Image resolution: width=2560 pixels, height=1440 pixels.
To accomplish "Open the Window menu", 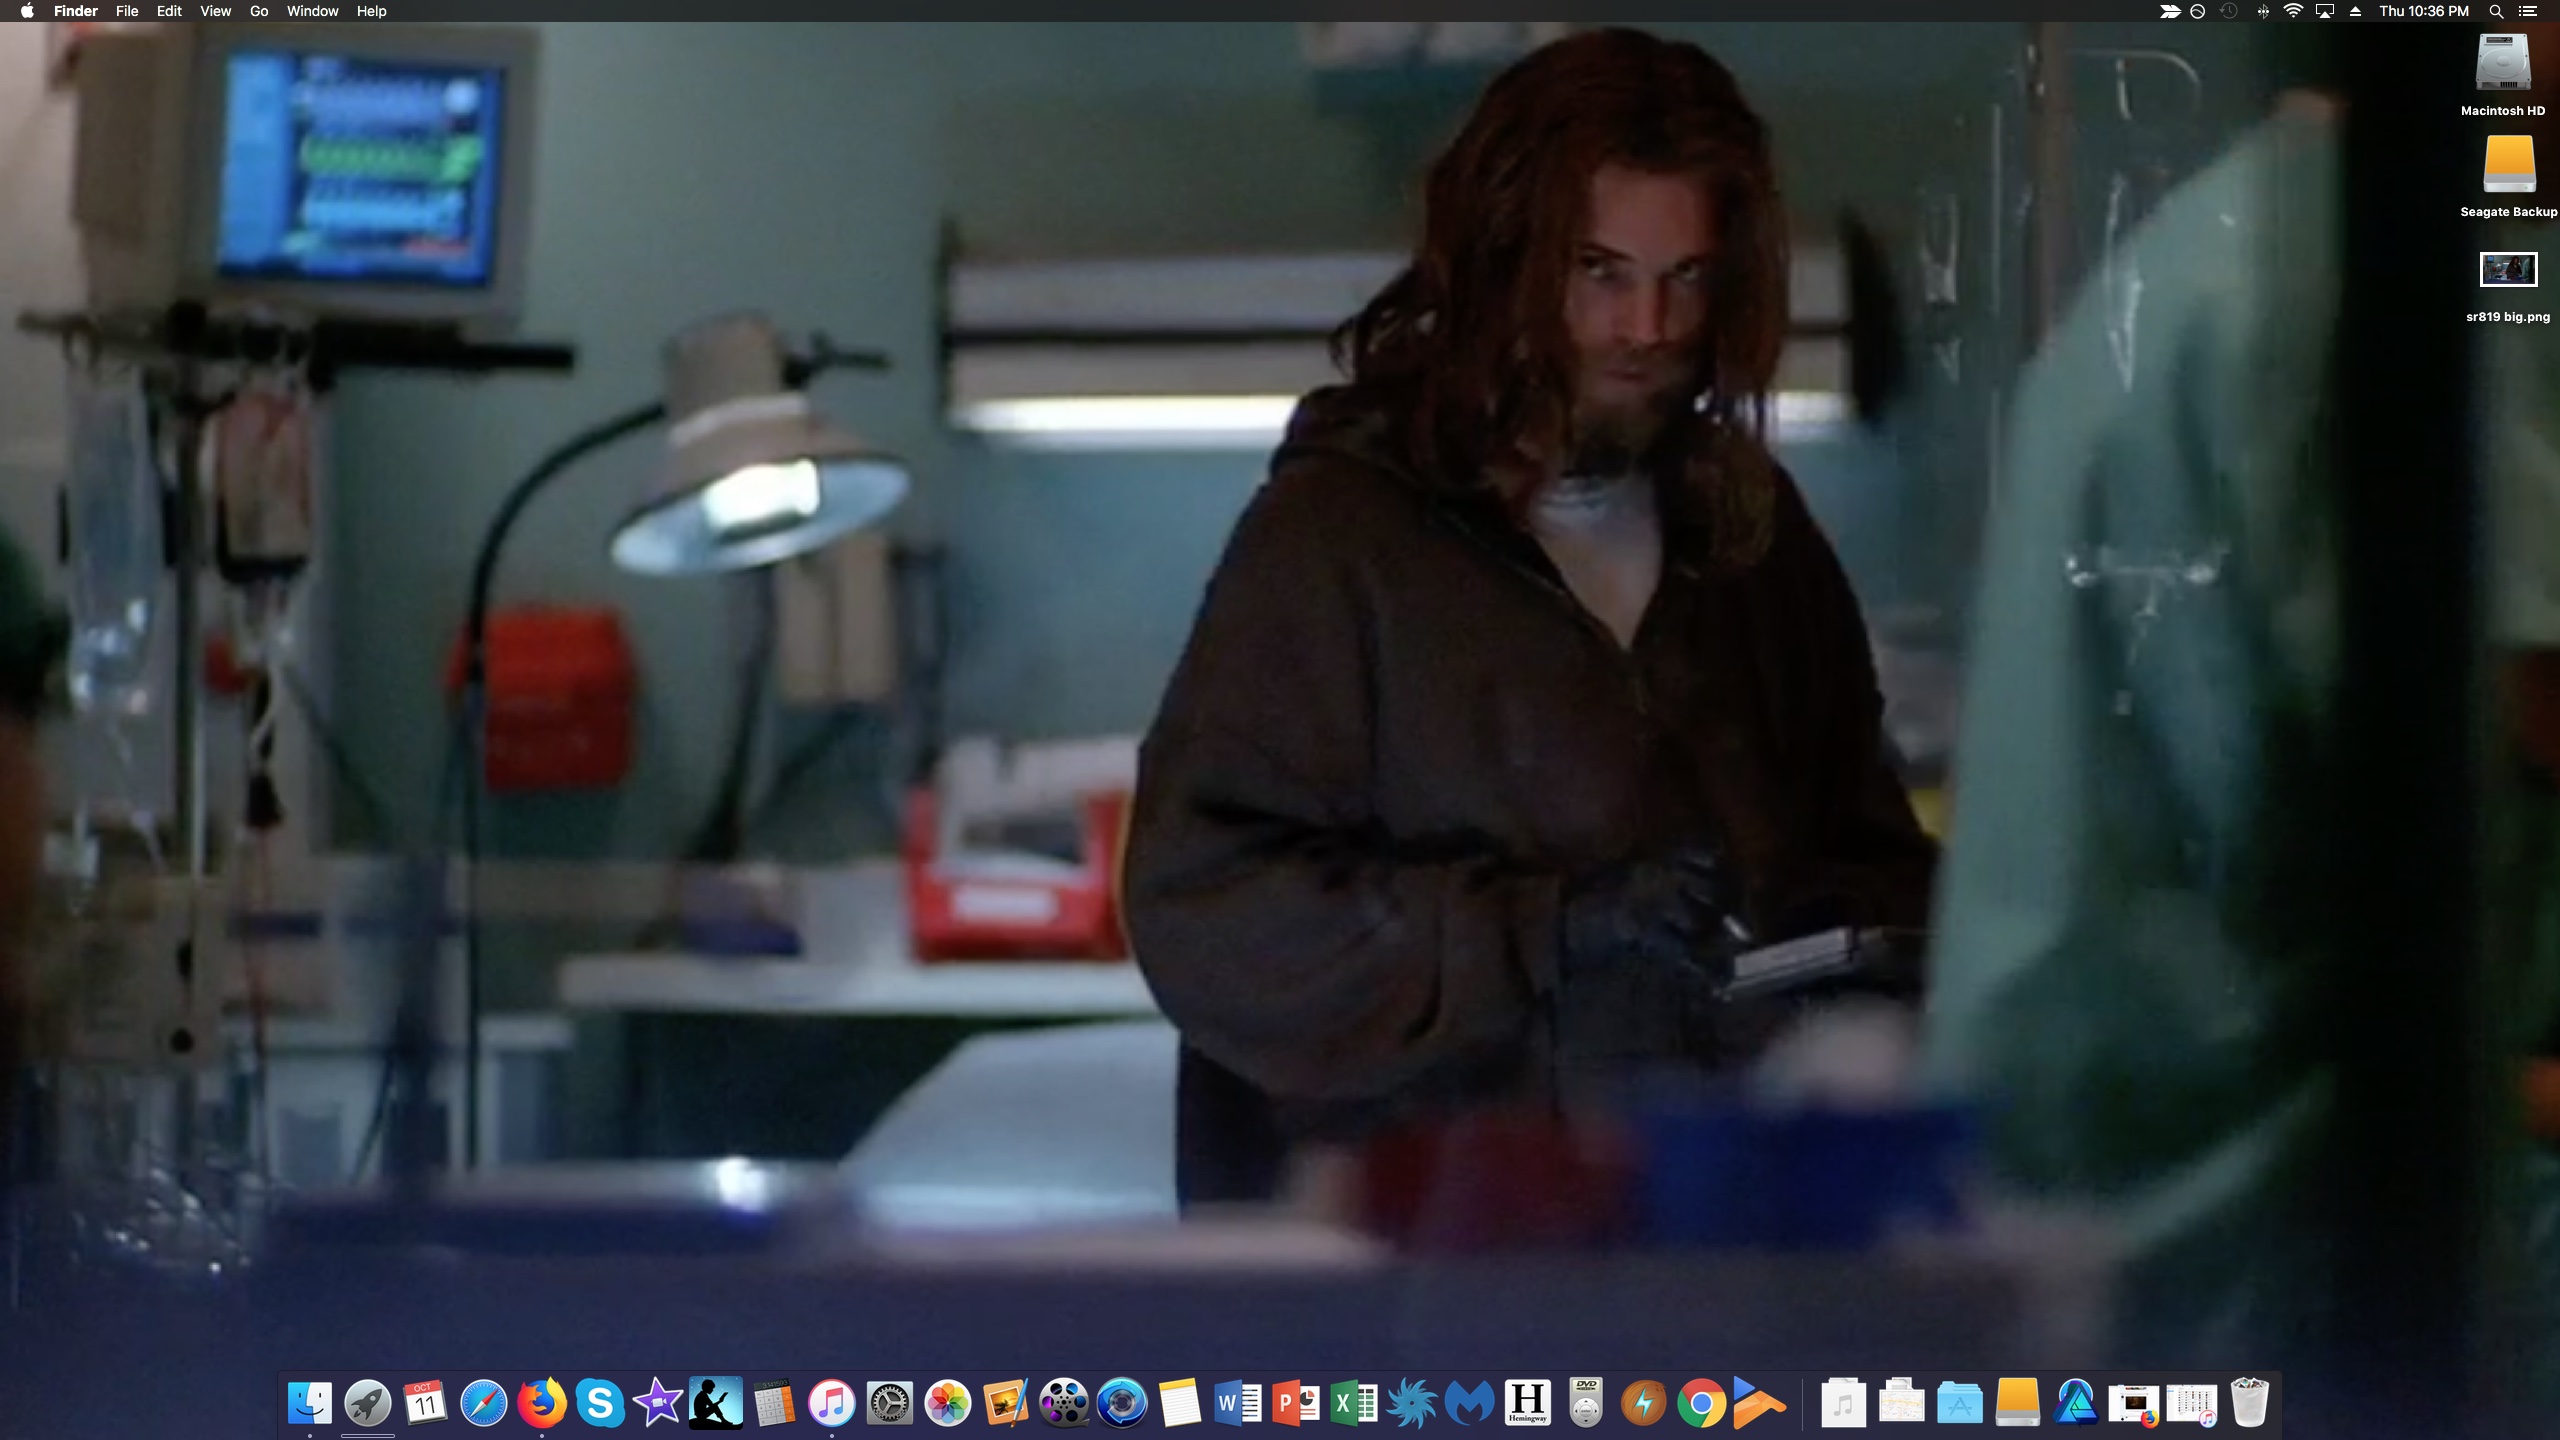I will (x=313, y=11).
